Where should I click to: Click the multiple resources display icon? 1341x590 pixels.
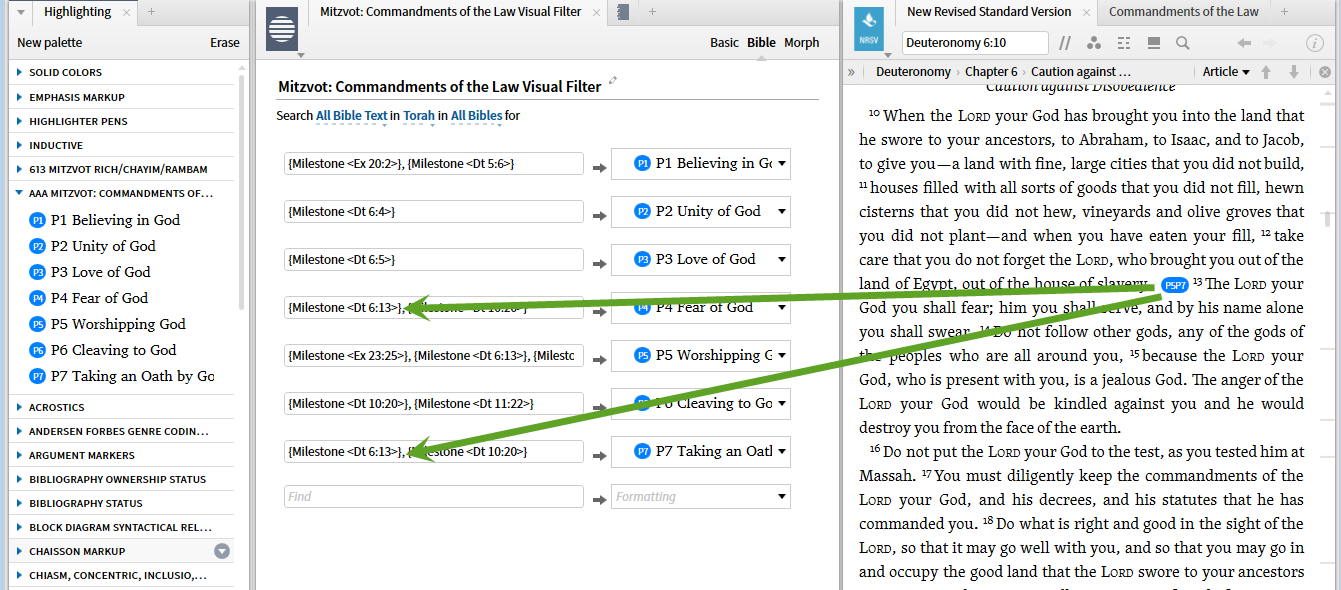pos(1153,43)
